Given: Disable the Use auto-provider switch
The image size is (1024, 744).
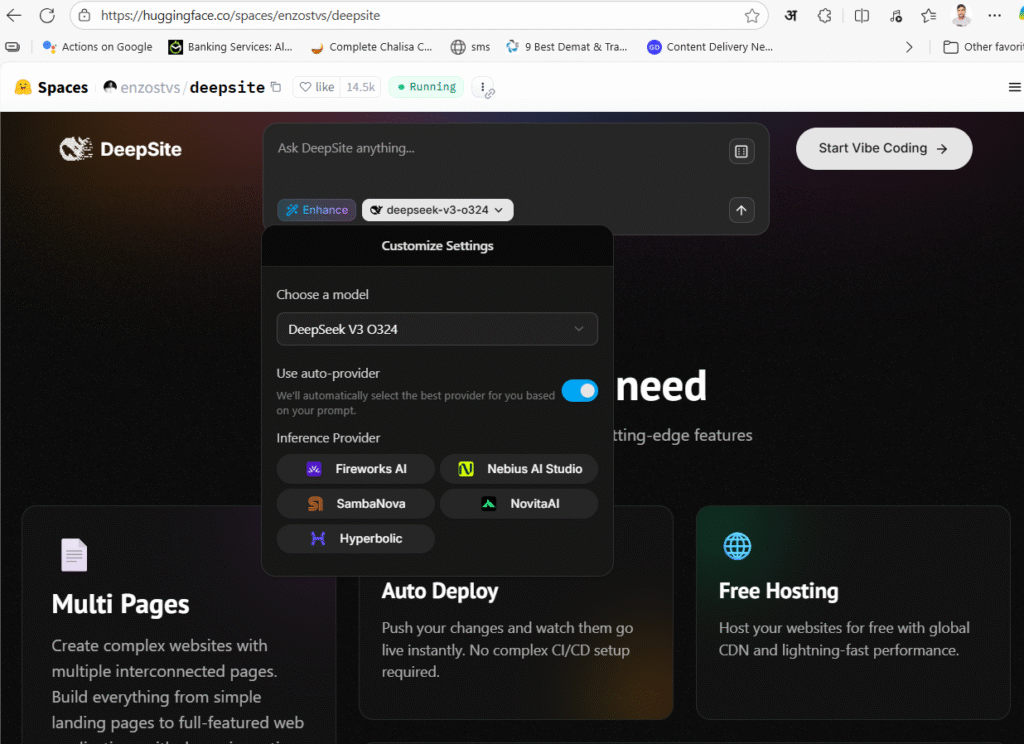Looking at the screenshot, I should [x=579, y=391].
